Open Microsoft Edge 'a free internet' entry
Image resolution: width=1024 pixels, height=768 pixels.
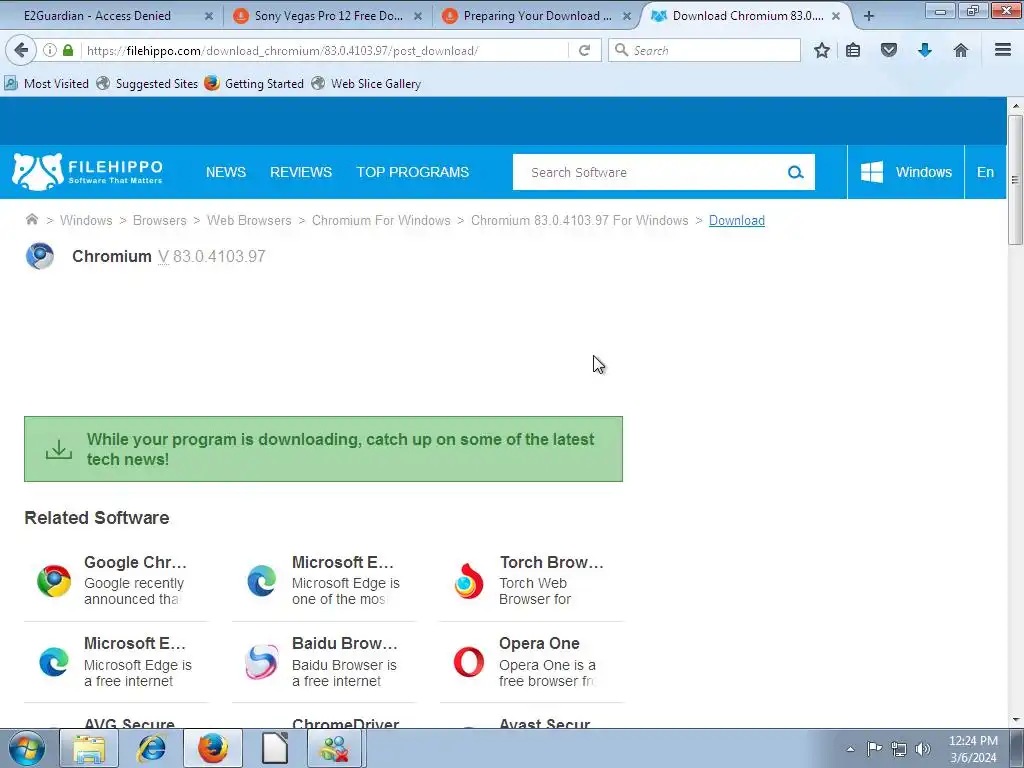coord(116,662)
